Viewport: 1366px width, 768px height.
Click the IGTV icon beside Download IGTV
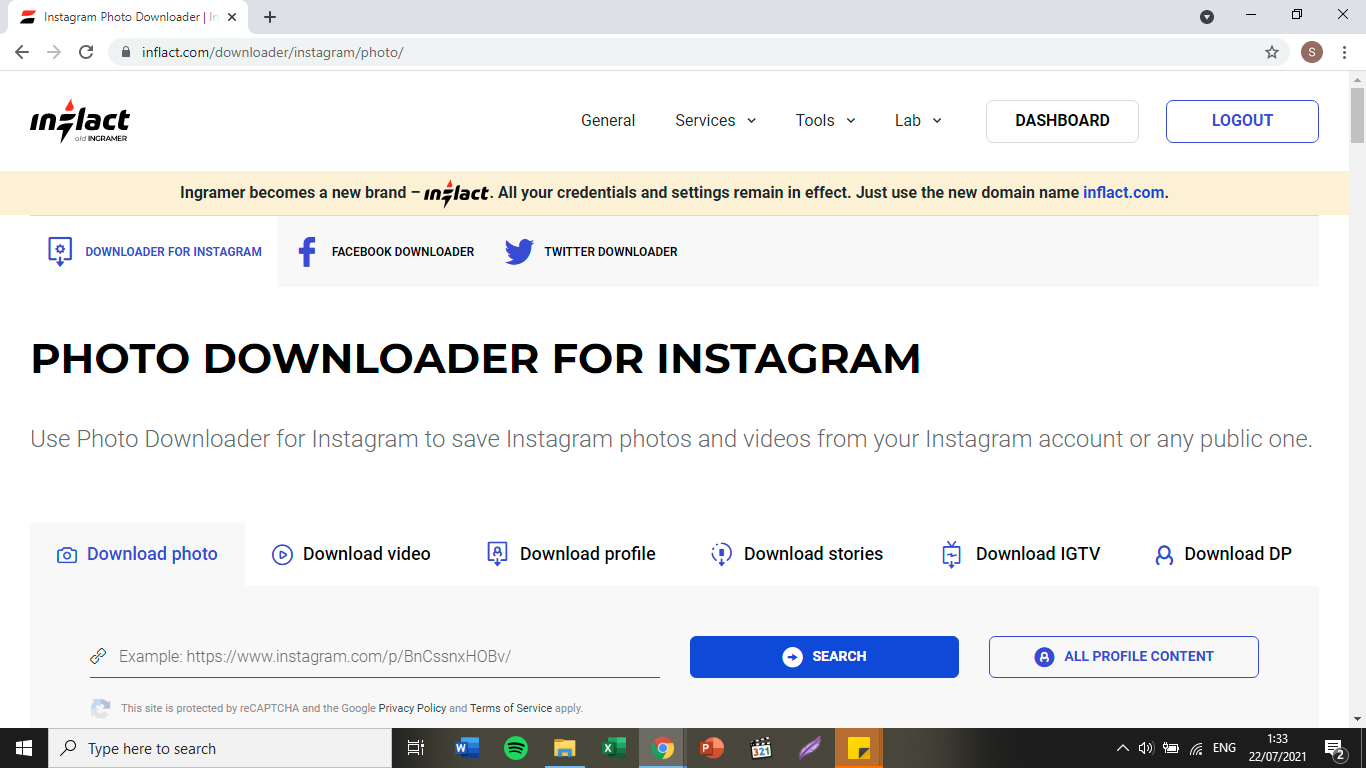click(x=952, y=554)
